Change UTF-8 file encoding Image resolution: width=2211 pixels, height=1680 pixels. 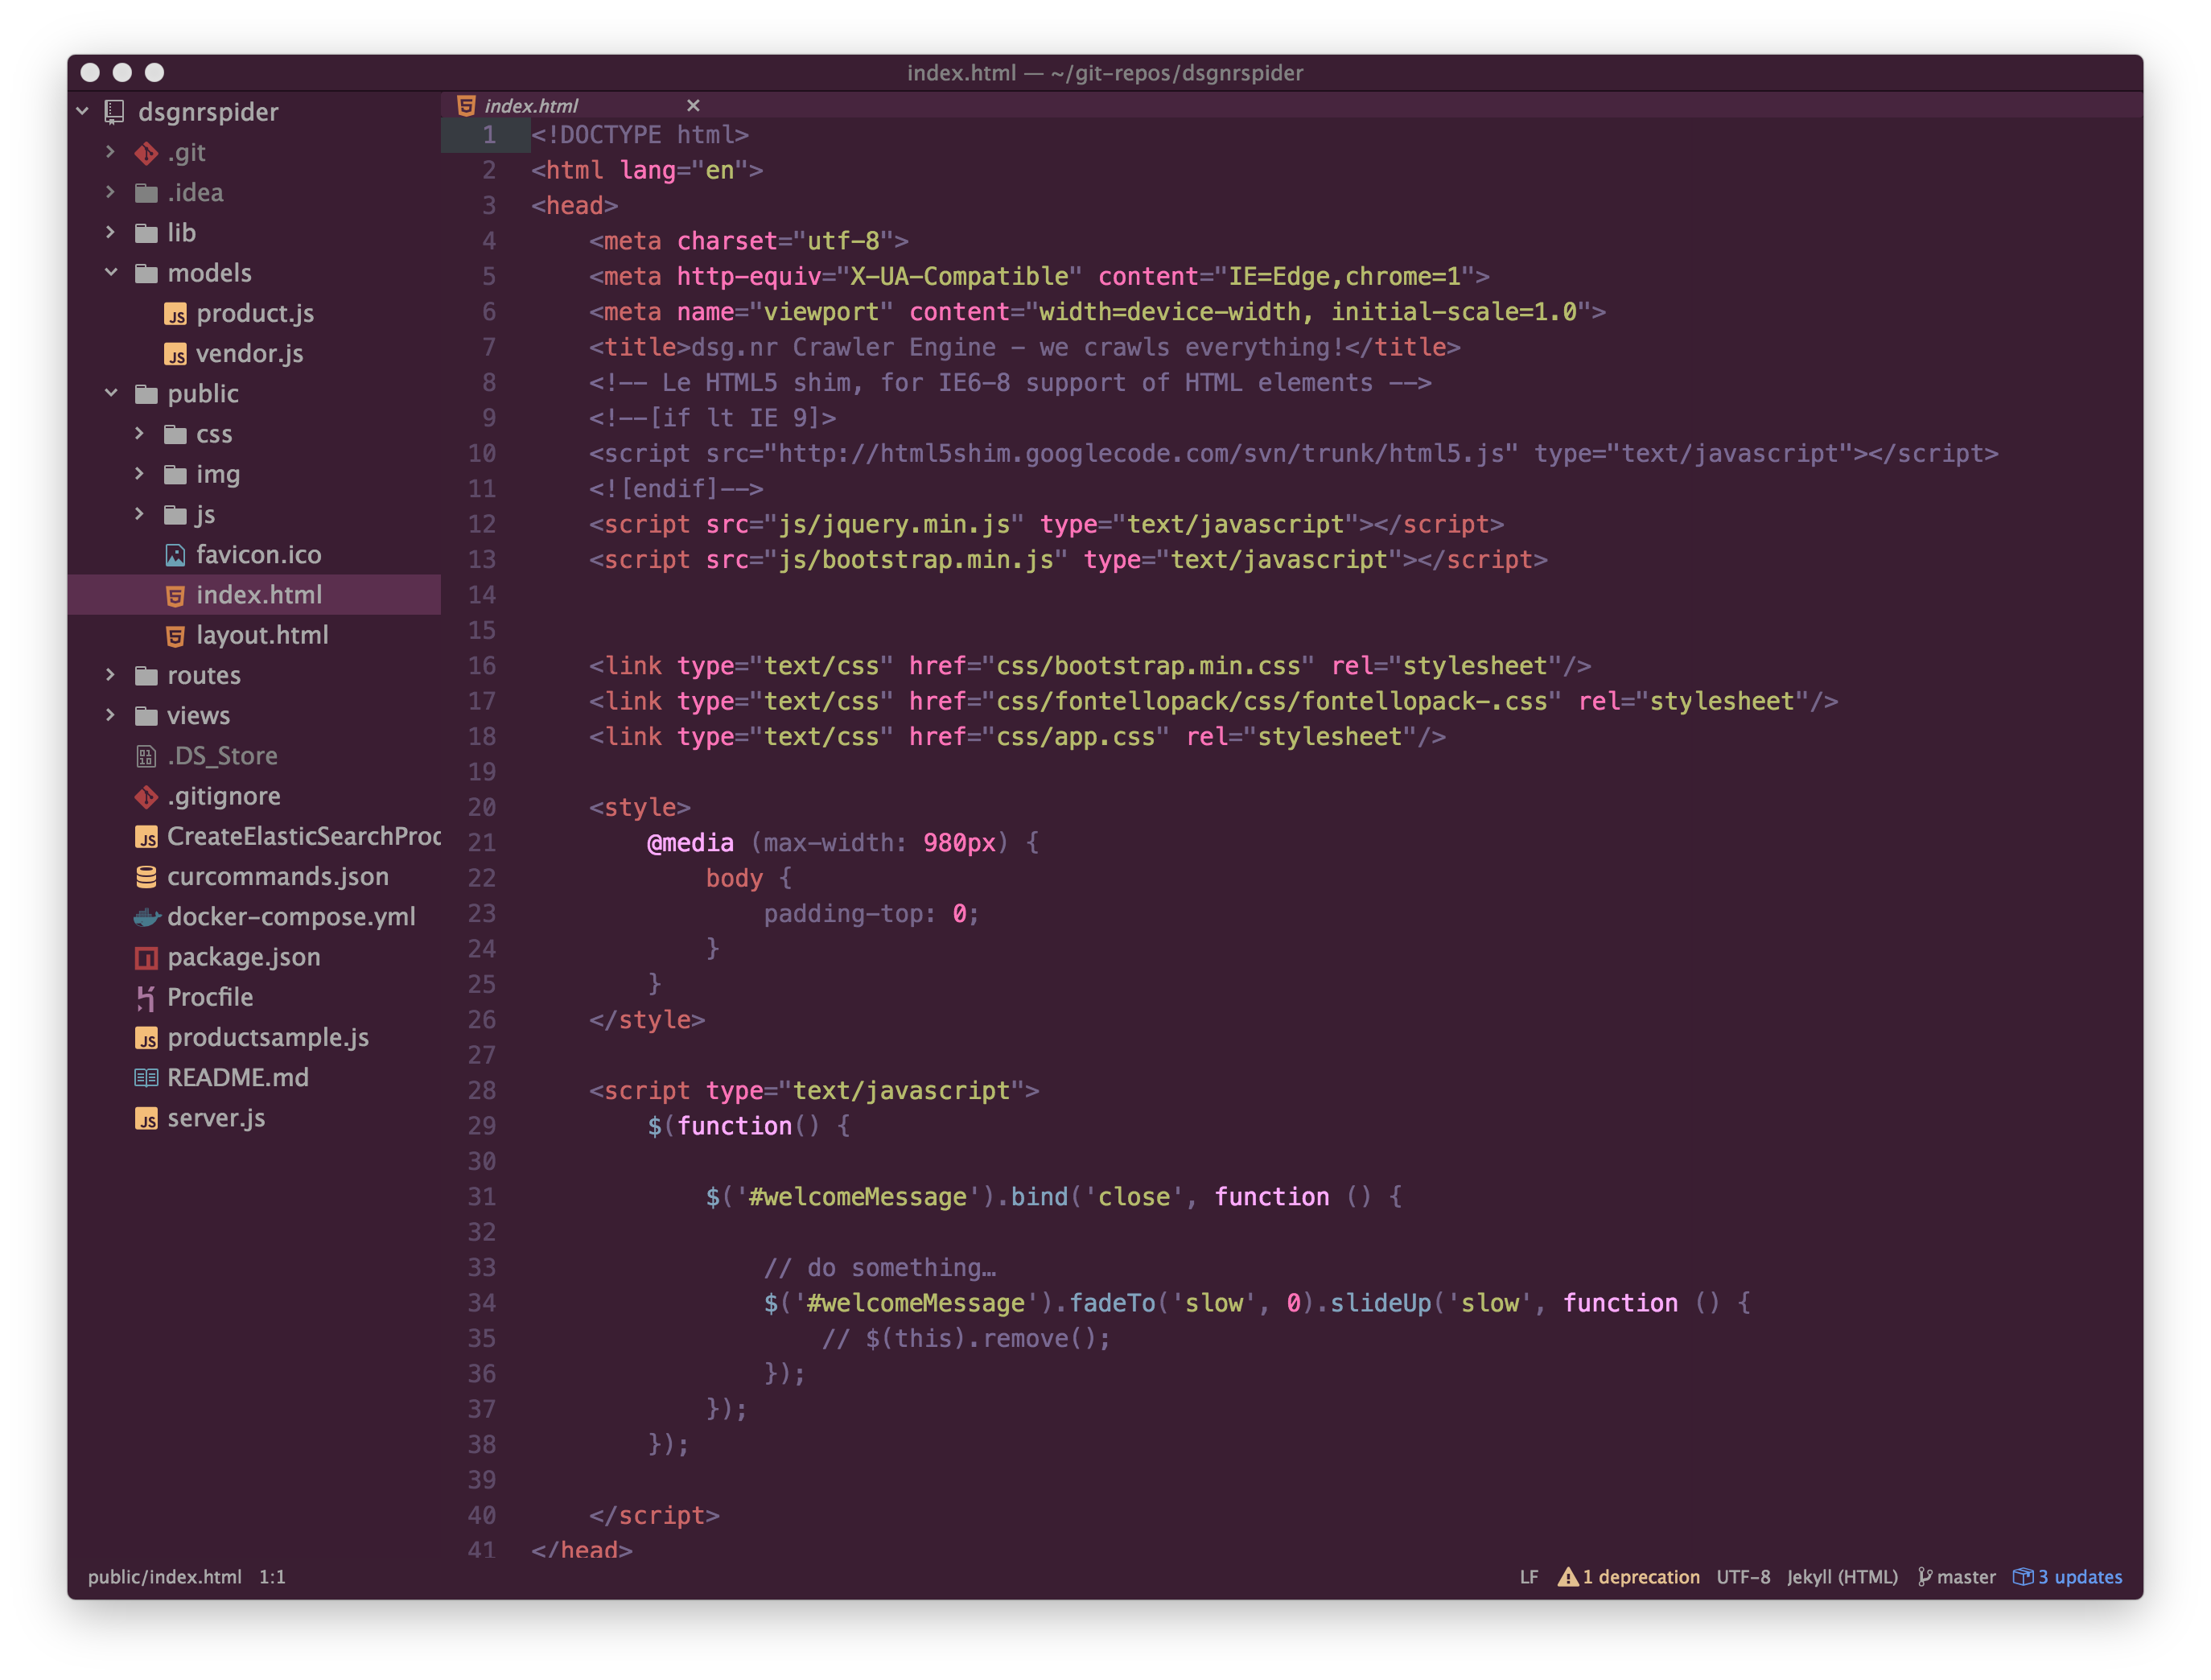1743,1576
